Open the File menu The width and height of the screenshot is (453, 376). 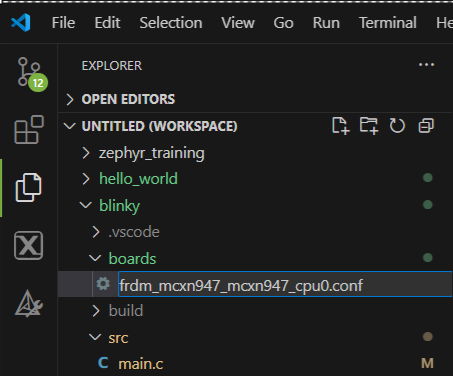[x=63, y=23]
